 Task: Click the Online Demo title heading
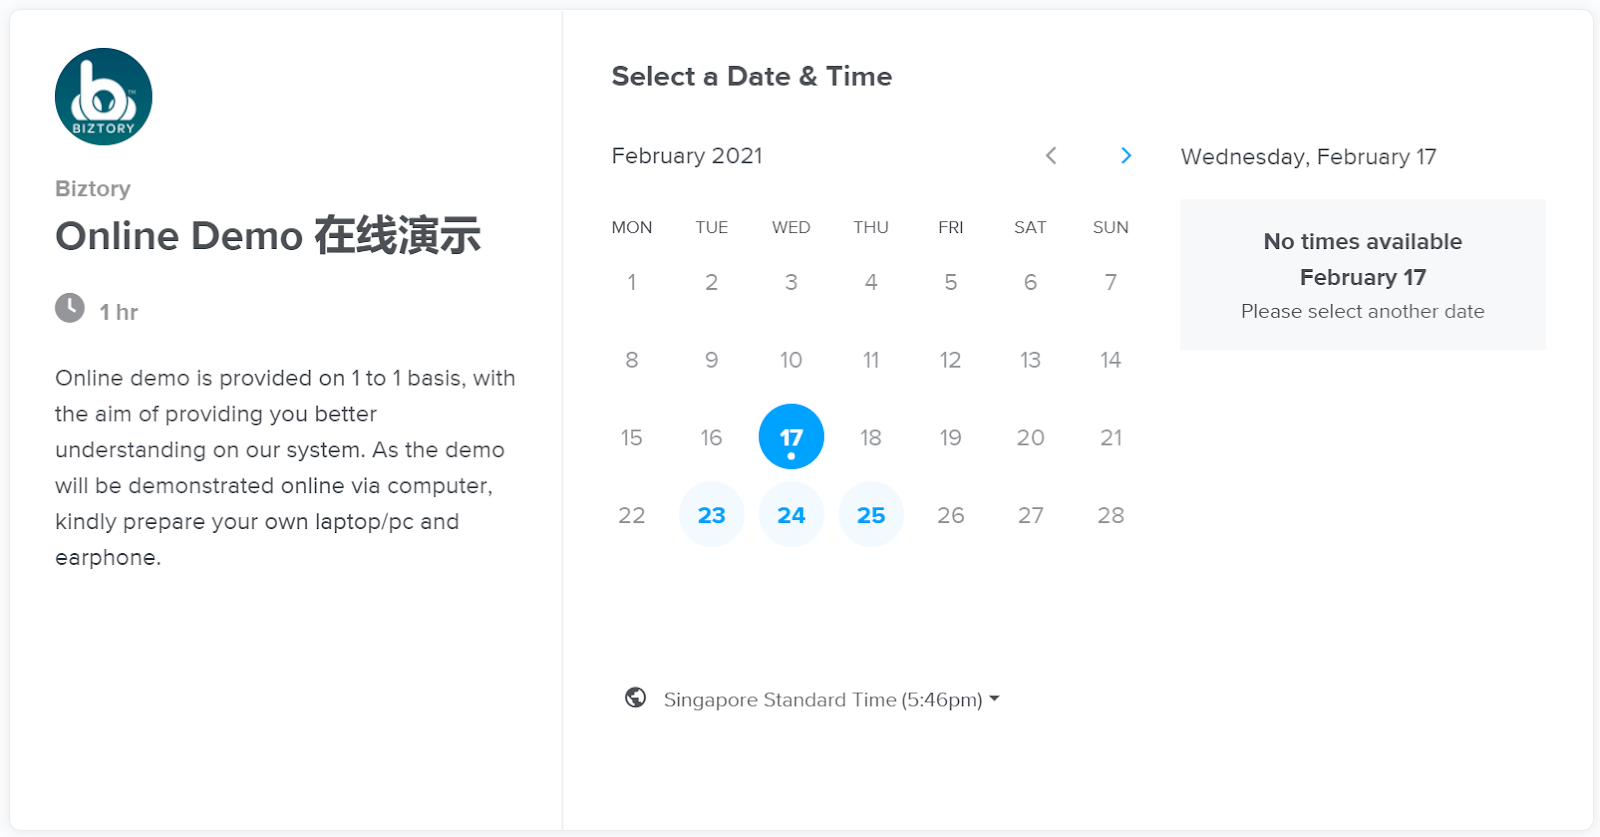(268, 236)
